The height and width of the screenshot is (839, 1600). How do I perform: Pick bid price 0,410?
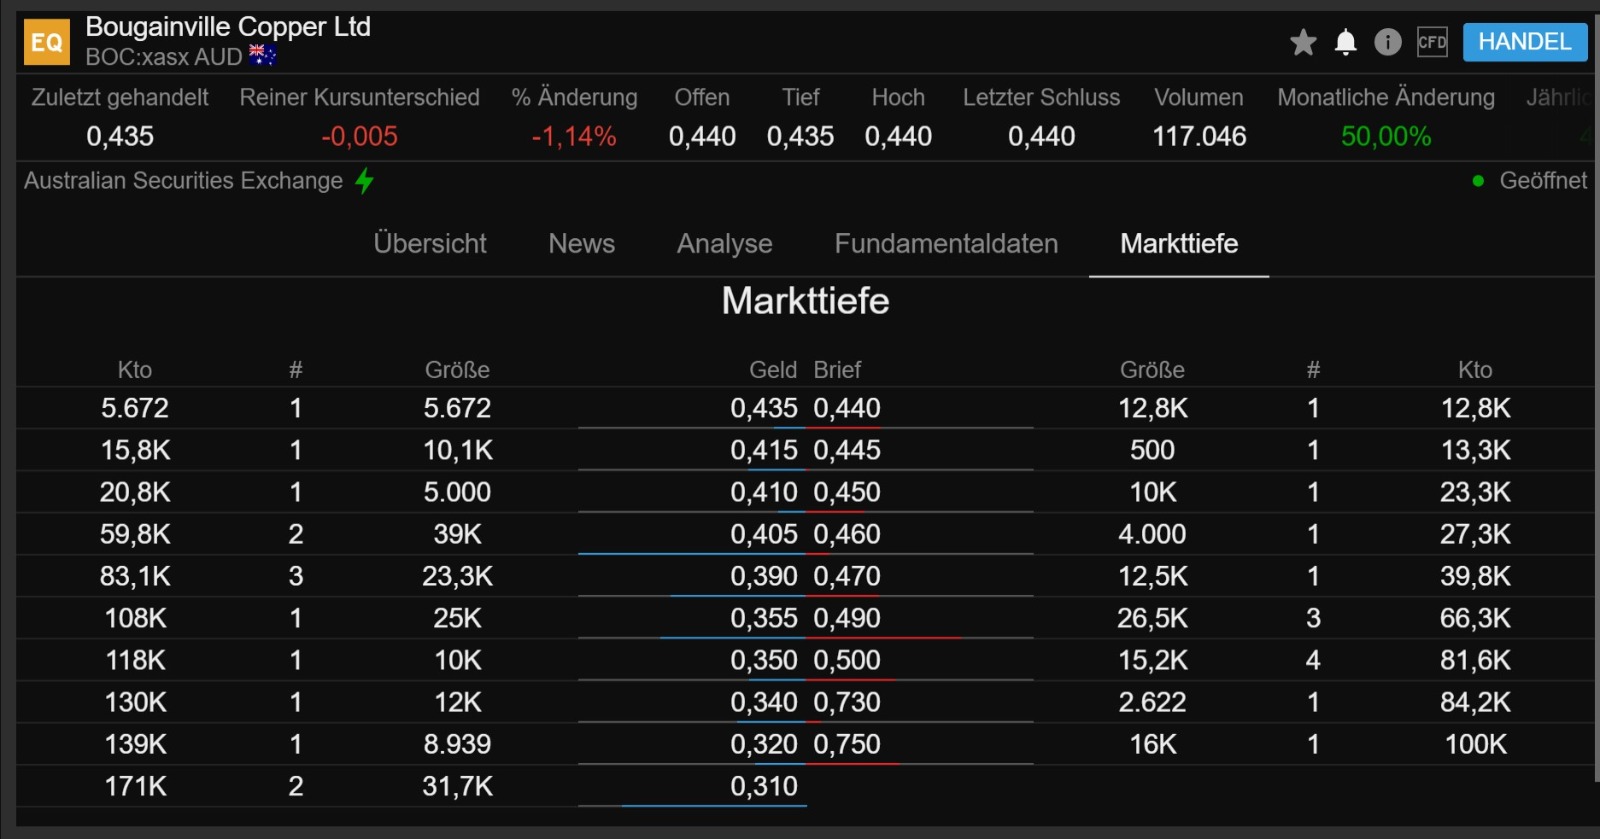[x=764, y=492]
